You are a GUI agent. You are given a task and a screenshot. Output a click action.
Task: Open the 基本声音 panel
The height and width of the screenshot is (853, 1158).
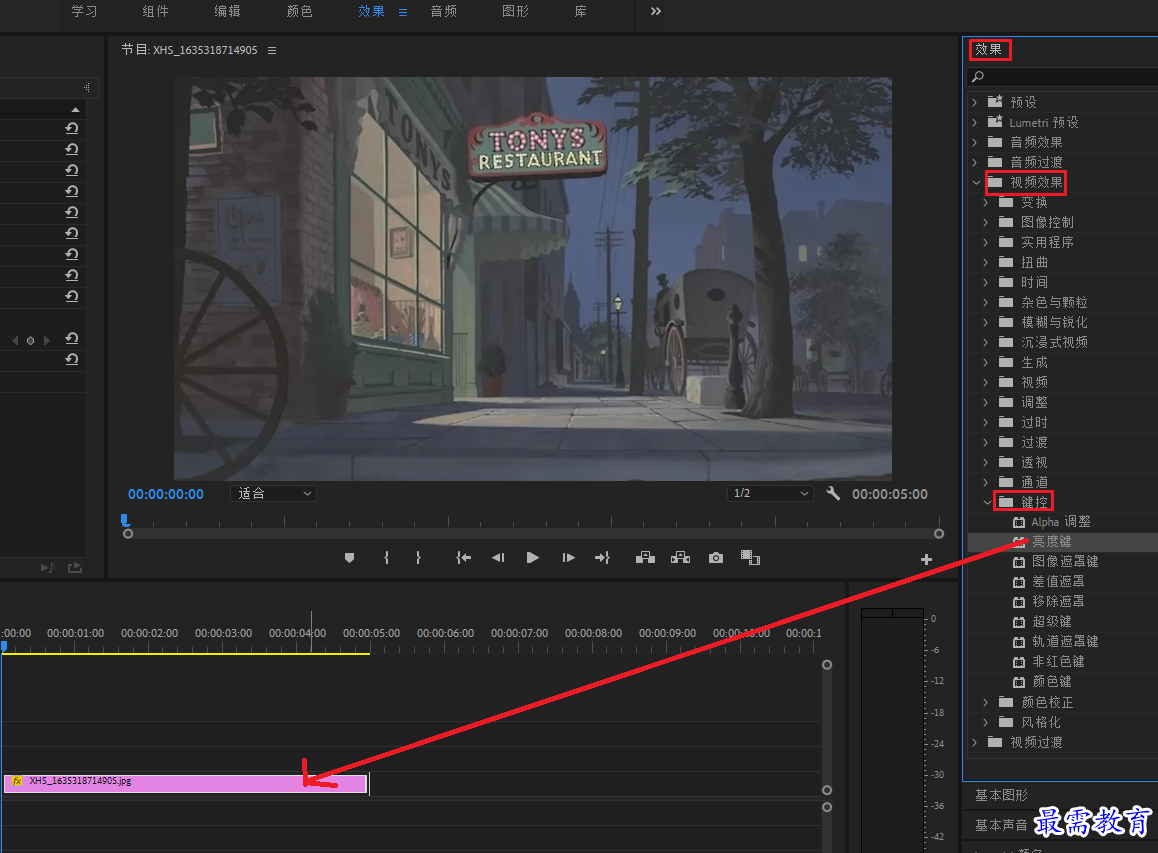[1001, 825]
